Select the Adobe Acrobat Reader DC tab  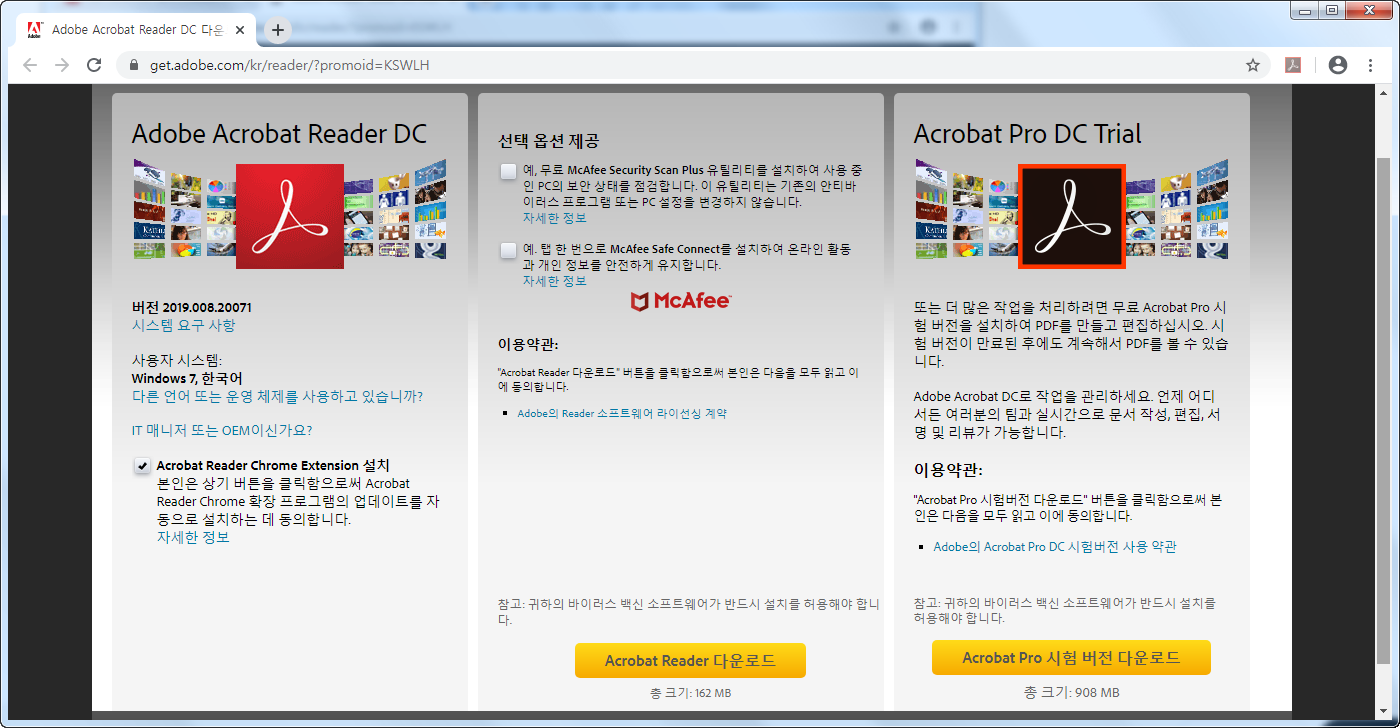(x=138, y=30)
